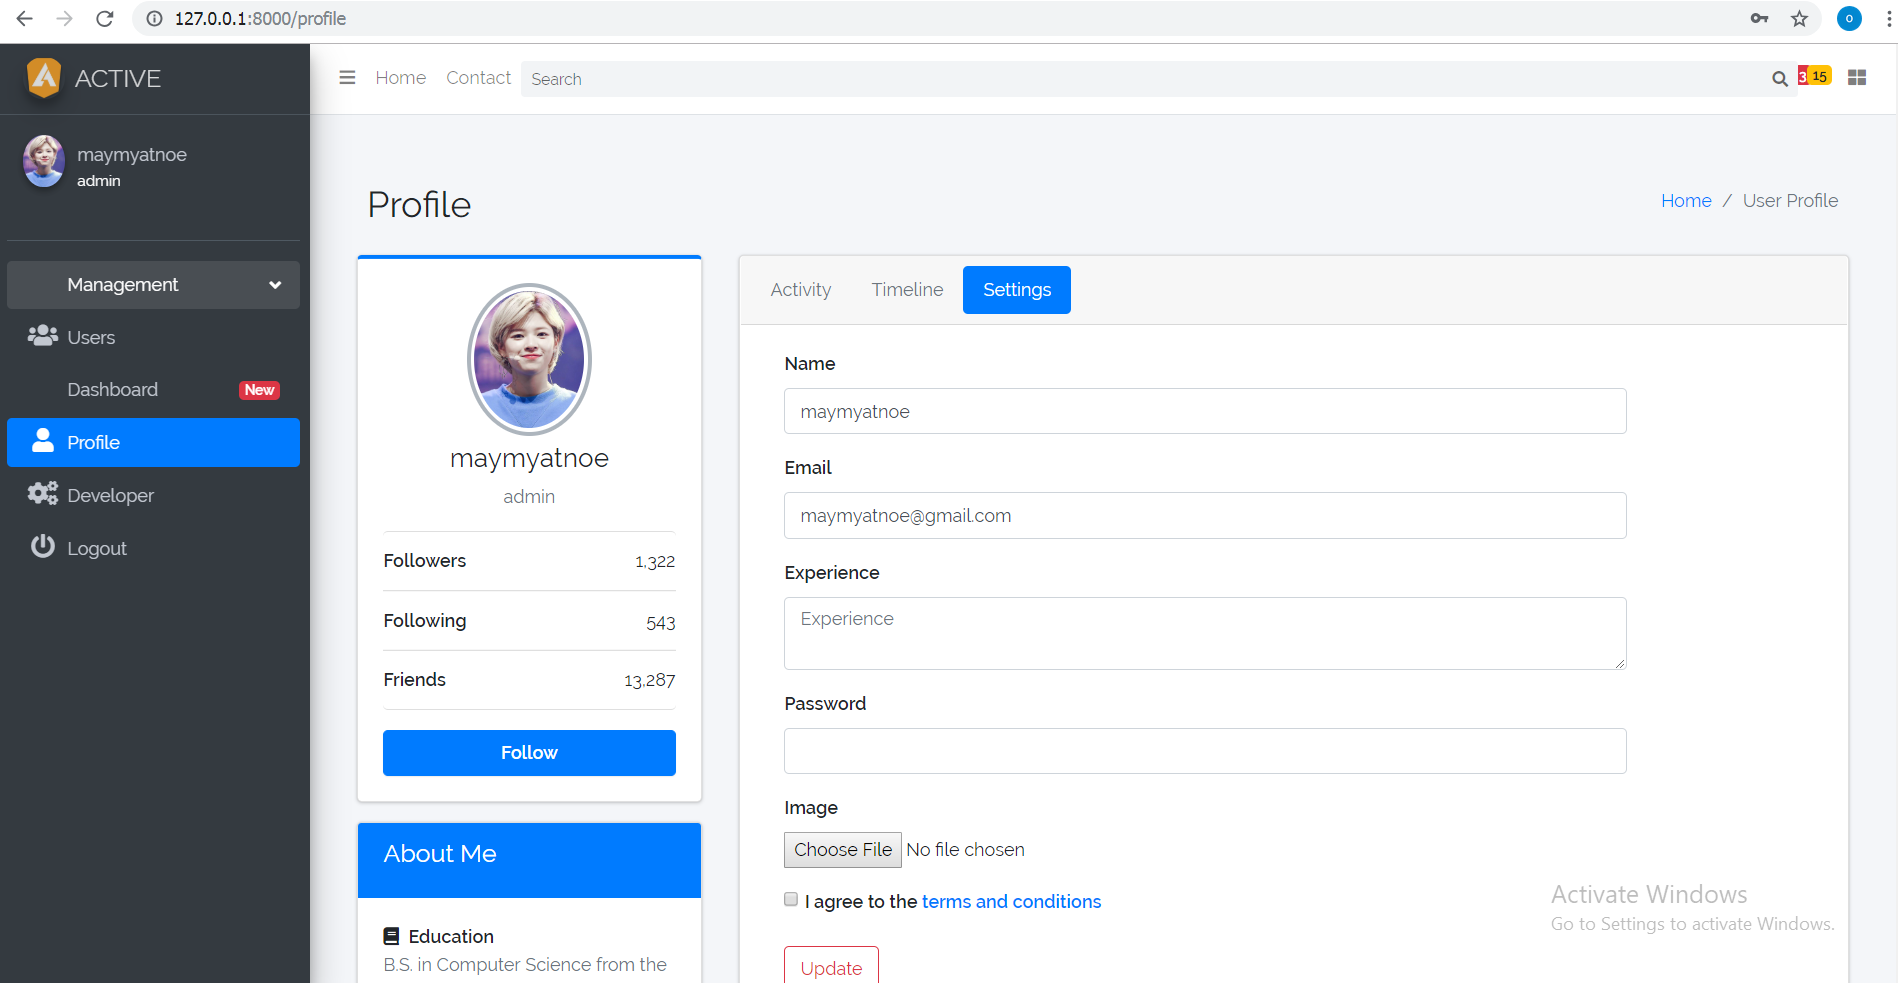Click the Developer gears icon in sidebar
The width and height of the screenshot is (1898, 983).
point(42,493)
